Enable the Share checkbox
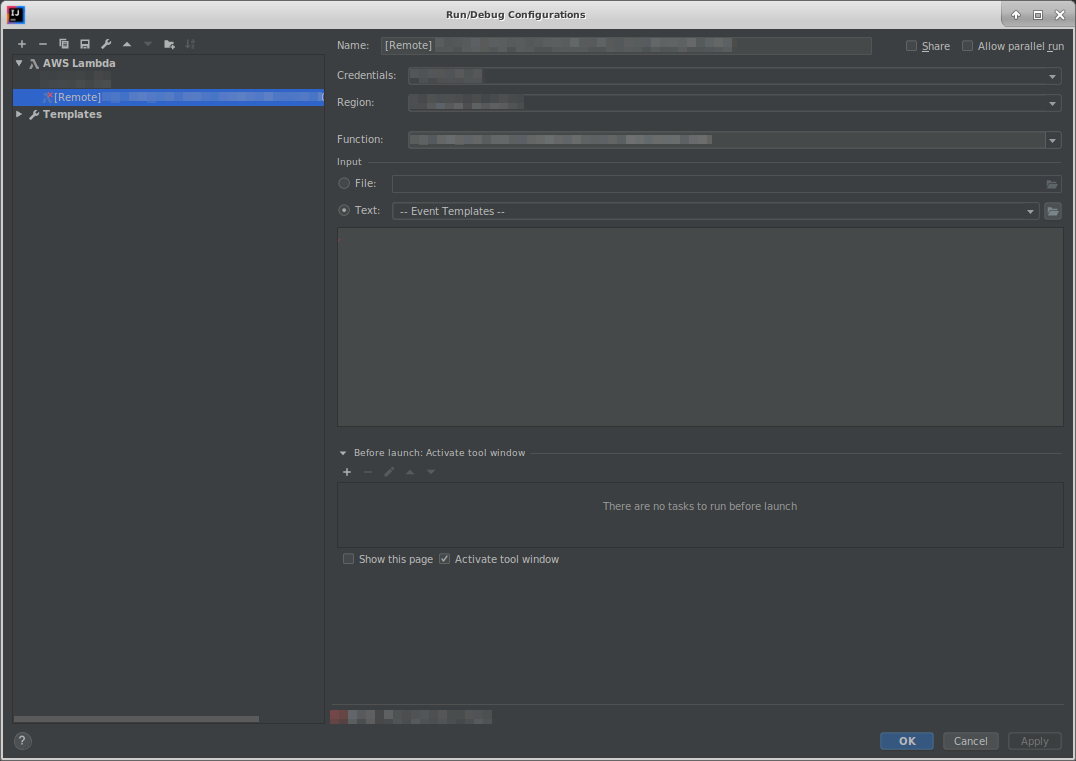The image size is (1076, 761). tap(911, 45)
